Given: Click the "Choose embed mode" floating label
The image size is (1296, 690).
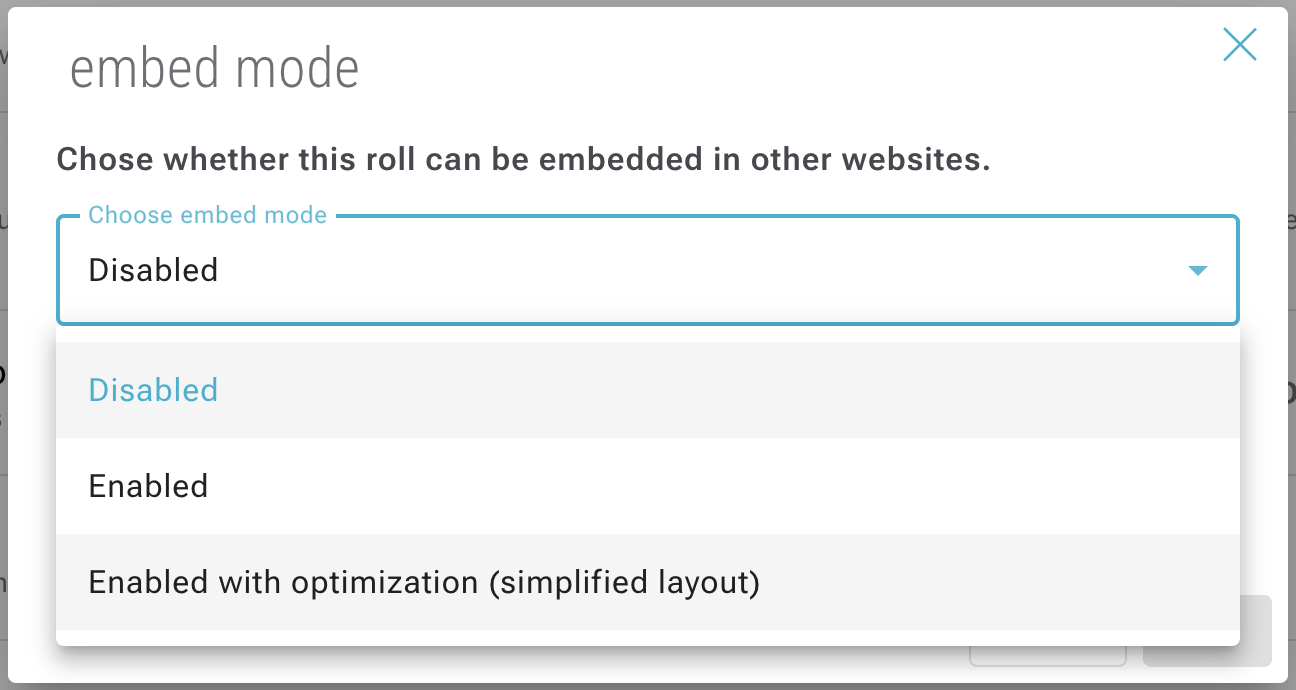Looking at the screenshot, I should pyautogui.click(x=207, y=215).
